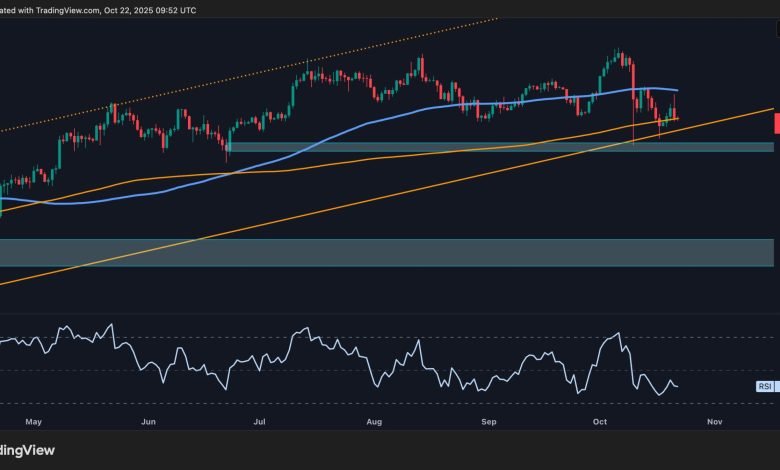Select the Jul label on time axis
This screenshot has width=780, height=470.
(260, 423)
